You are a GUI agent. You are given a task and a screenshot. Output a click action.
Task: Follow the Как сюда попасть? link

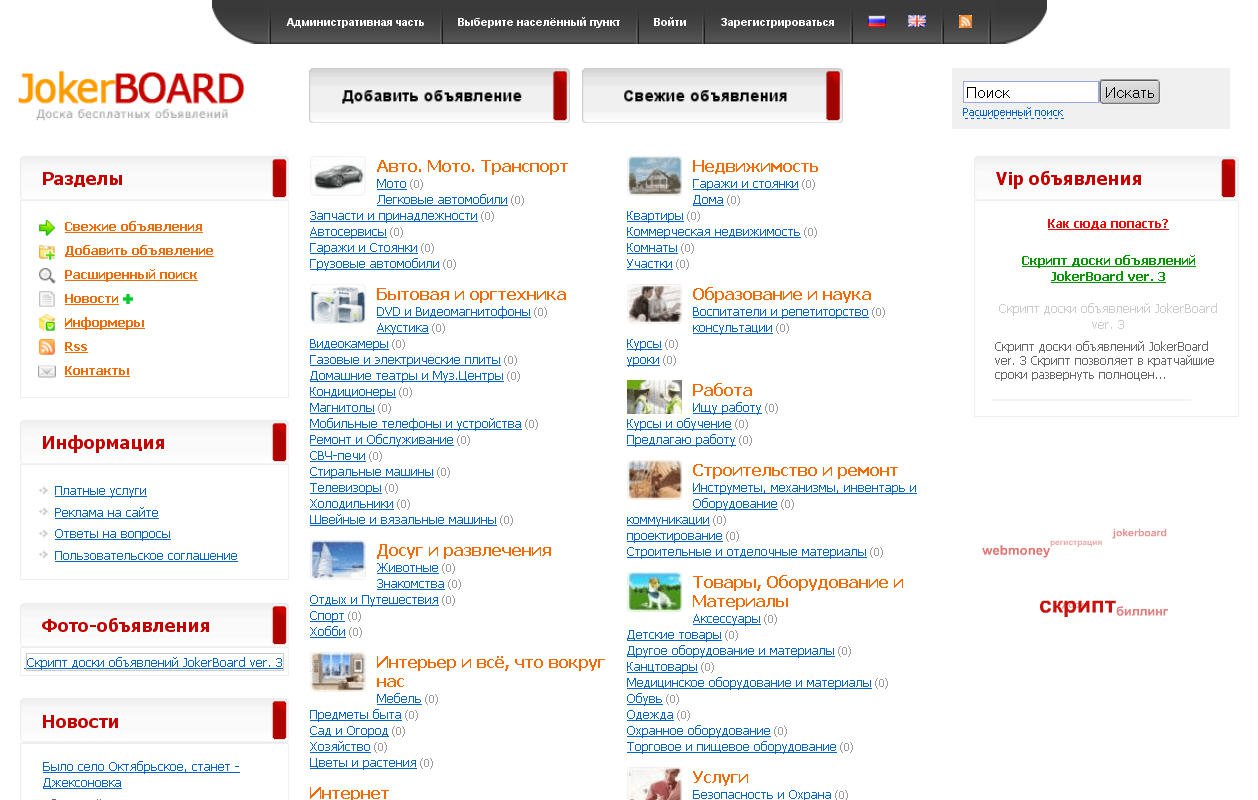[x=1107, y=224]
